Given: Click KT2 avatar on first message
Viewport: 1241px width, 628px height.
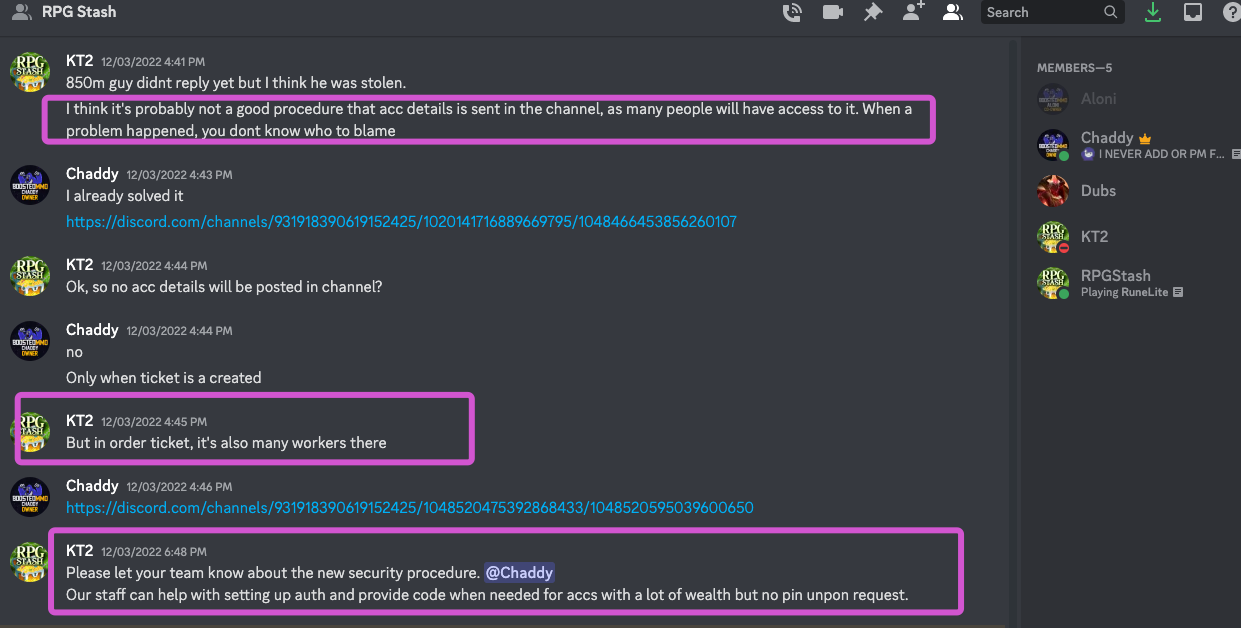Looking at the screenshot, I should (x=30, y=72).
